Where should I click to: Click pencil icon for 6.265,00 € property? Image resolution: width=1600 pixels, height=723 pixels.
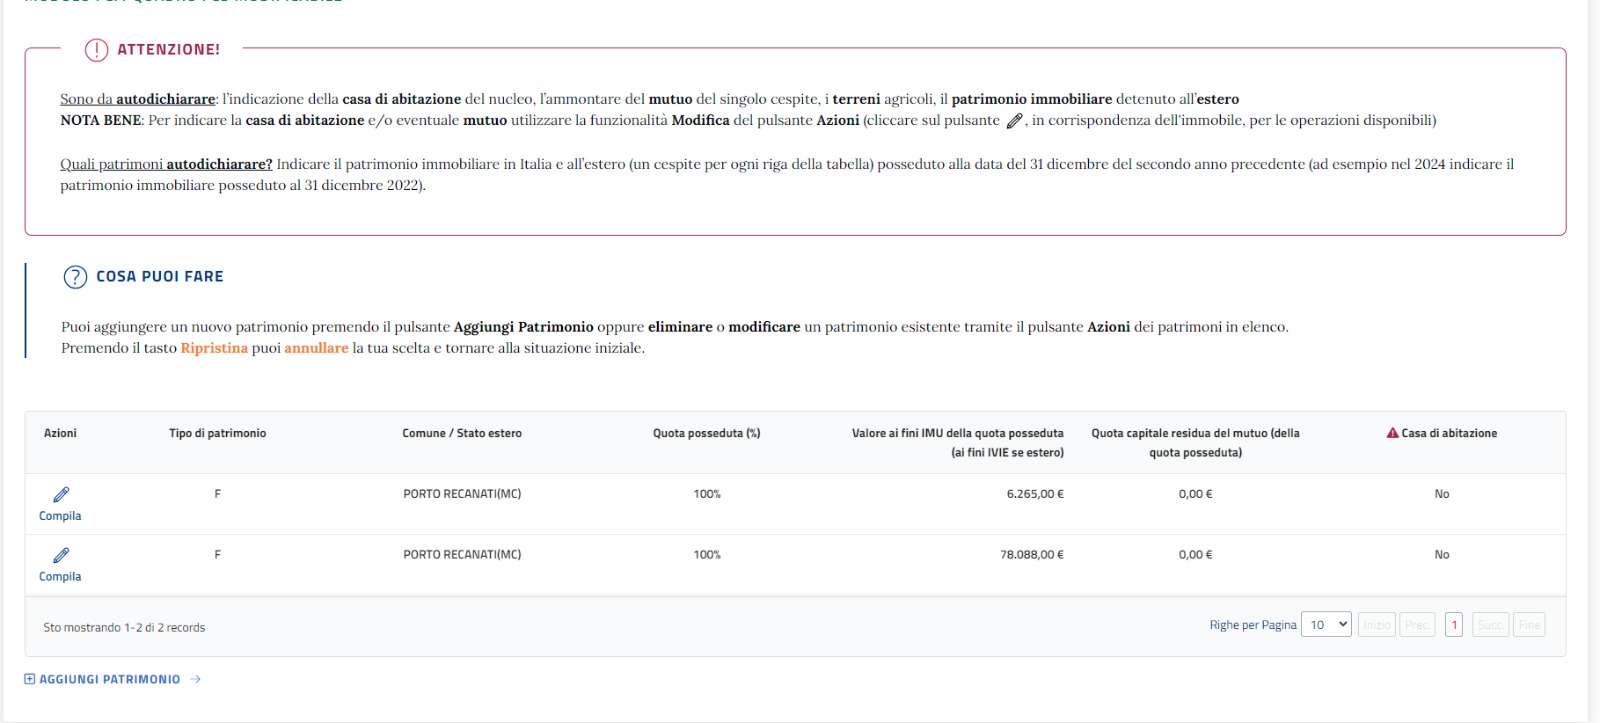[61, 494]
